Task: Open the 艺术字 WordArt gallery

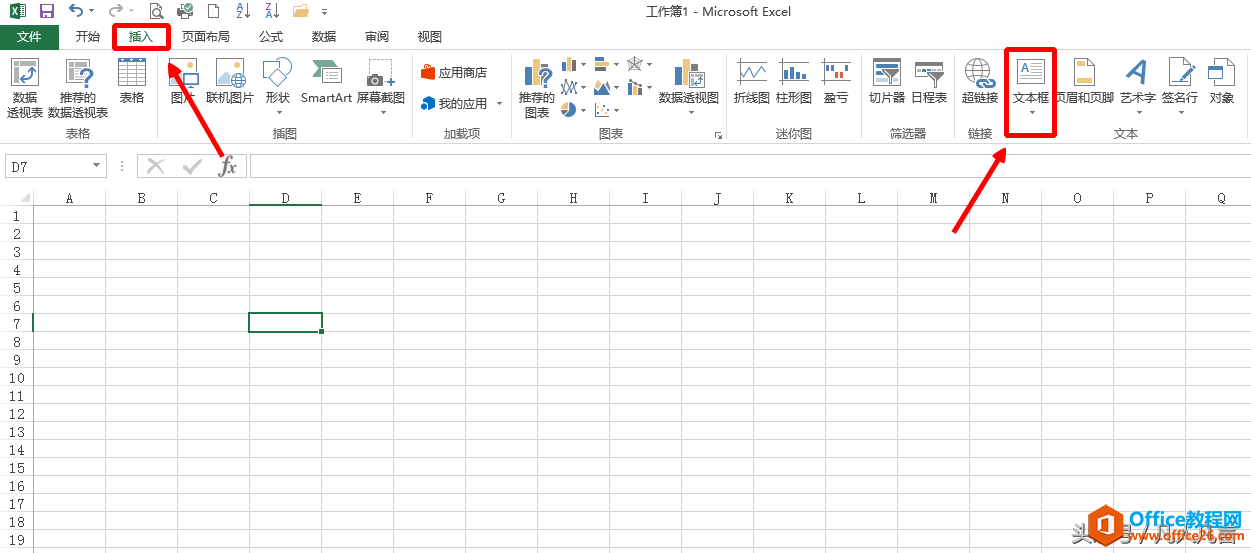Action: (1137, 87)
